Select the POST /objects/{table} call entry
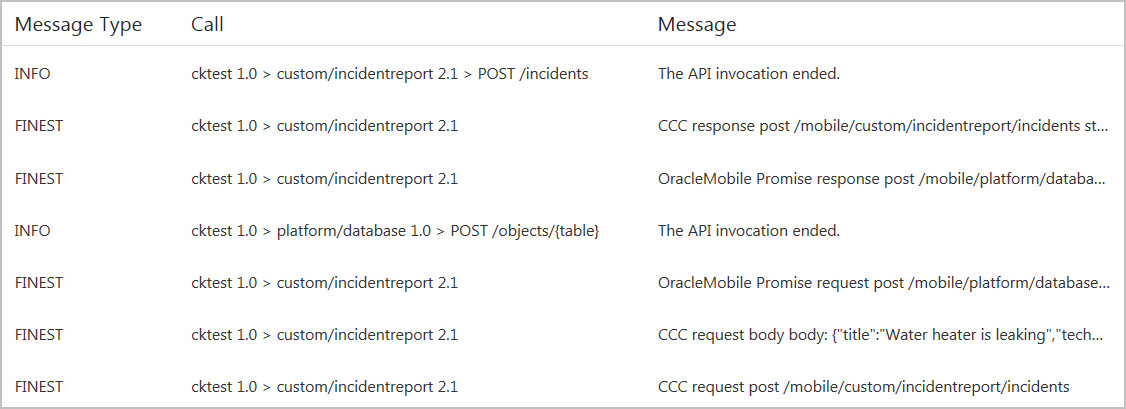Screen dimensions: 1126x409 (x=395, y=231)
